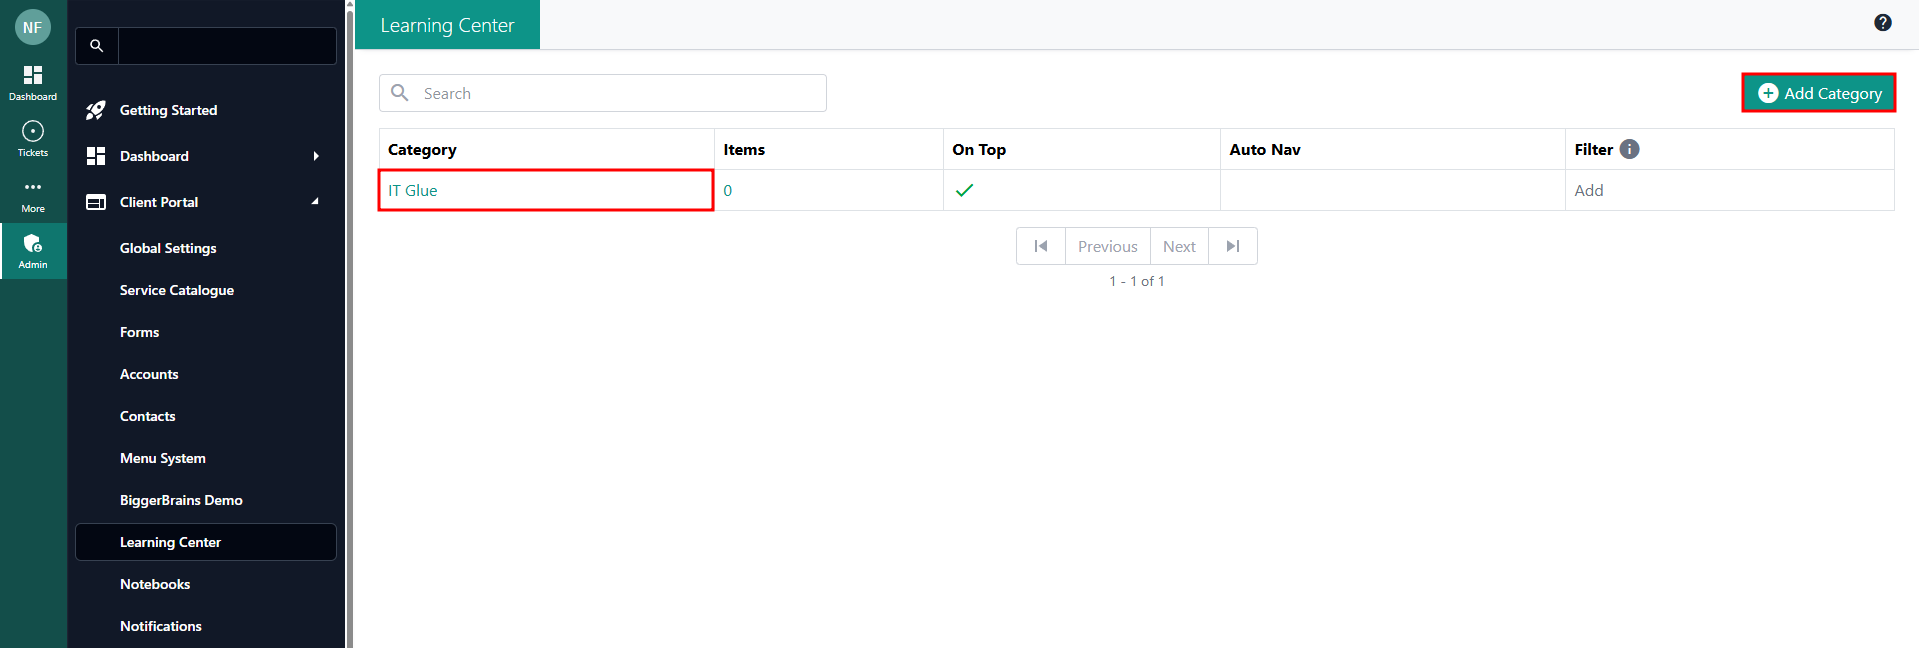Click the help question mark icon
The height and width of the screenshot is (648, 1919).
point(1882,23)
